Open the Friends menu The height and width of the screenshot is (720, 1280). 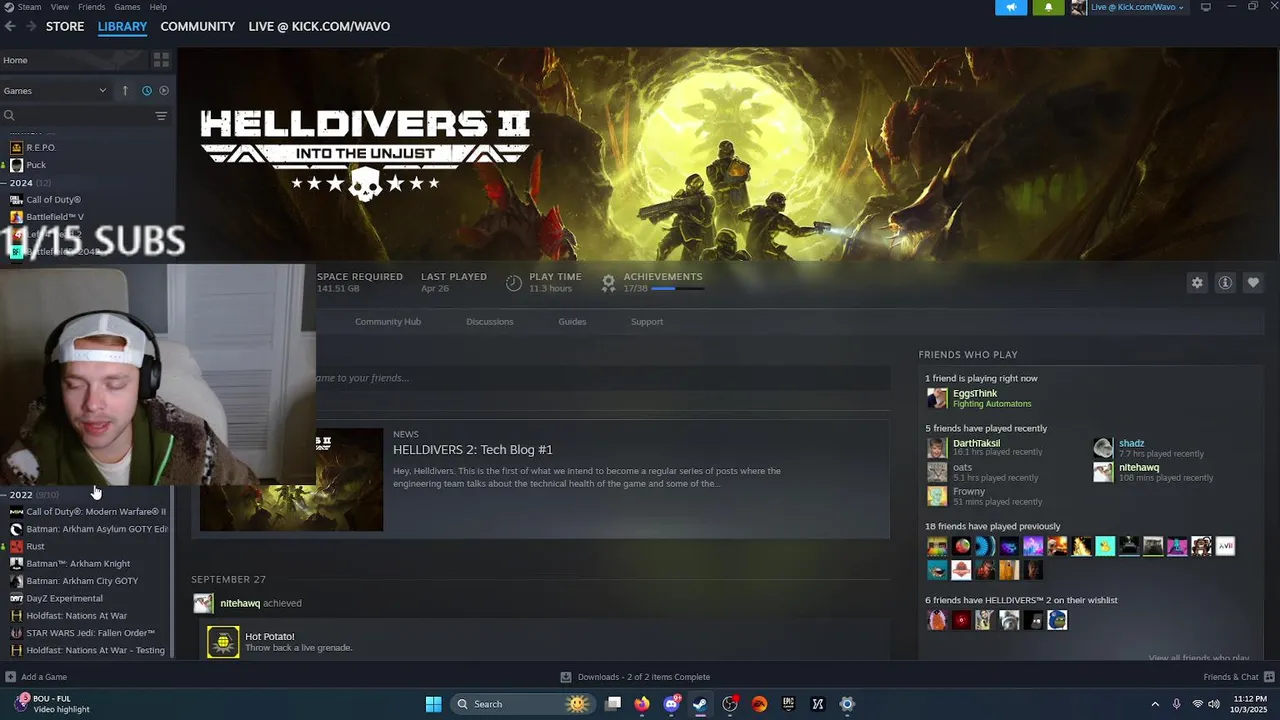(x=92, y=7)
